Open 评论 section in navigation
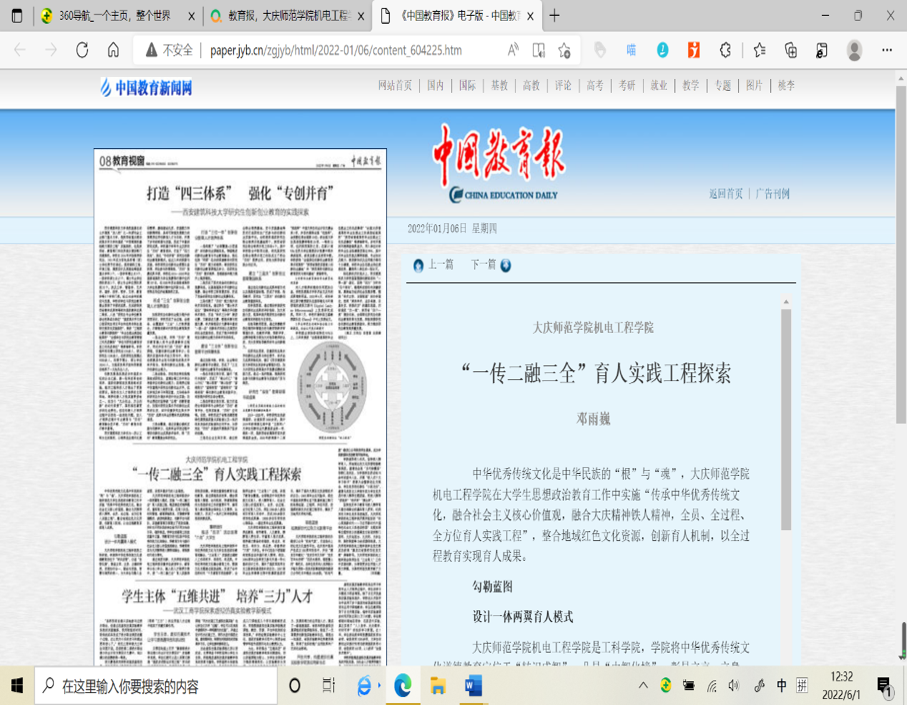Image resolution: width=907 pixels, height=705 pixels. (x=563, y=86)
